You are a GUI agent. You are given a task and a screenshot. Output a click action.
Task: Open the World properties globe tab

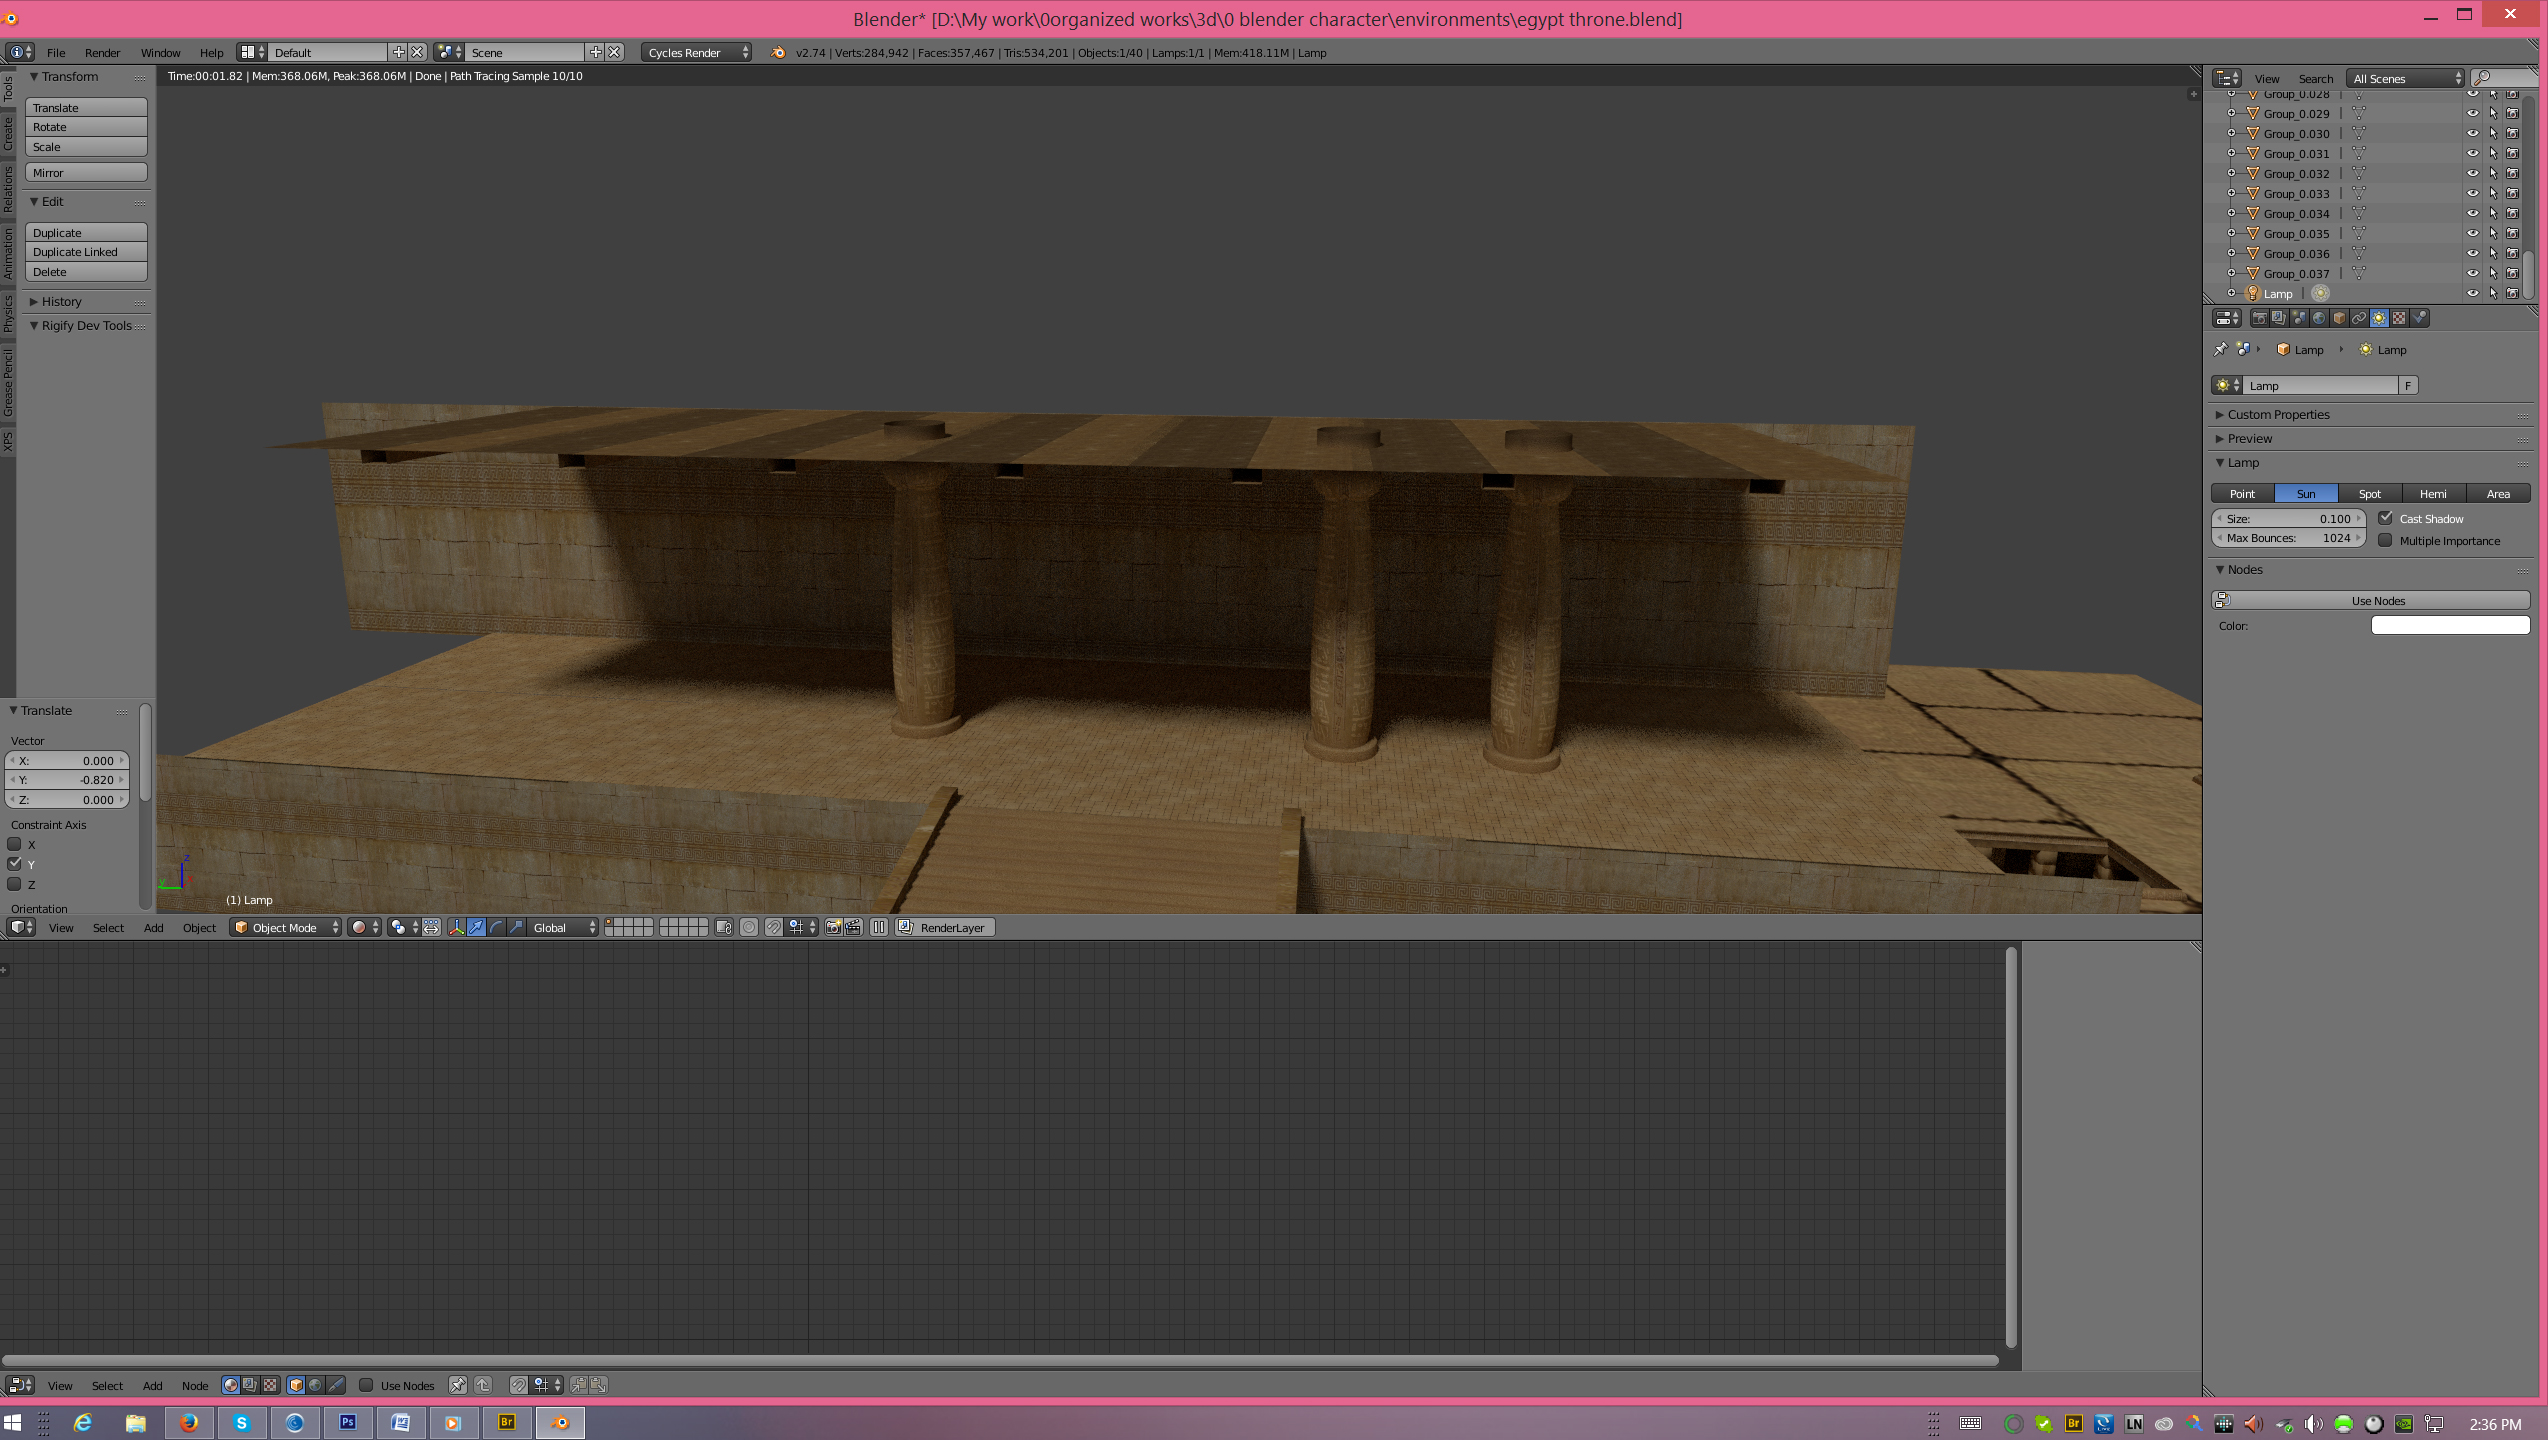pos(2319,318)
